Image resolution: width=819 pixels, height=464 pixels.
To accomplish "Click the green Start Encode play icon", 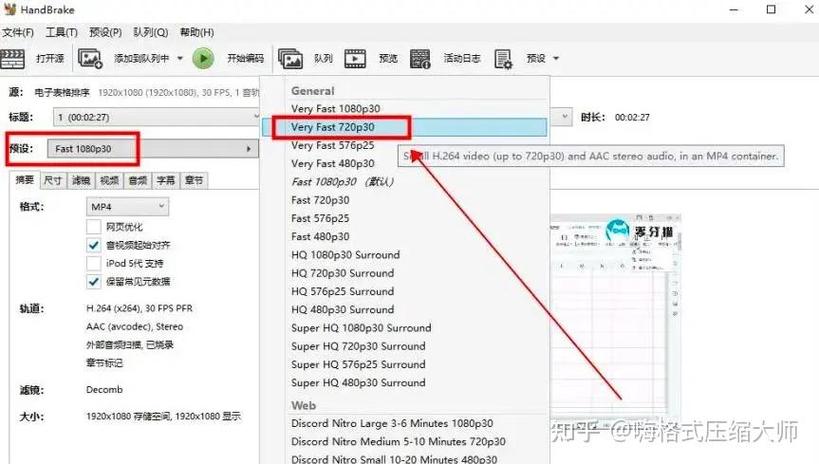I will tap(203, 59).
